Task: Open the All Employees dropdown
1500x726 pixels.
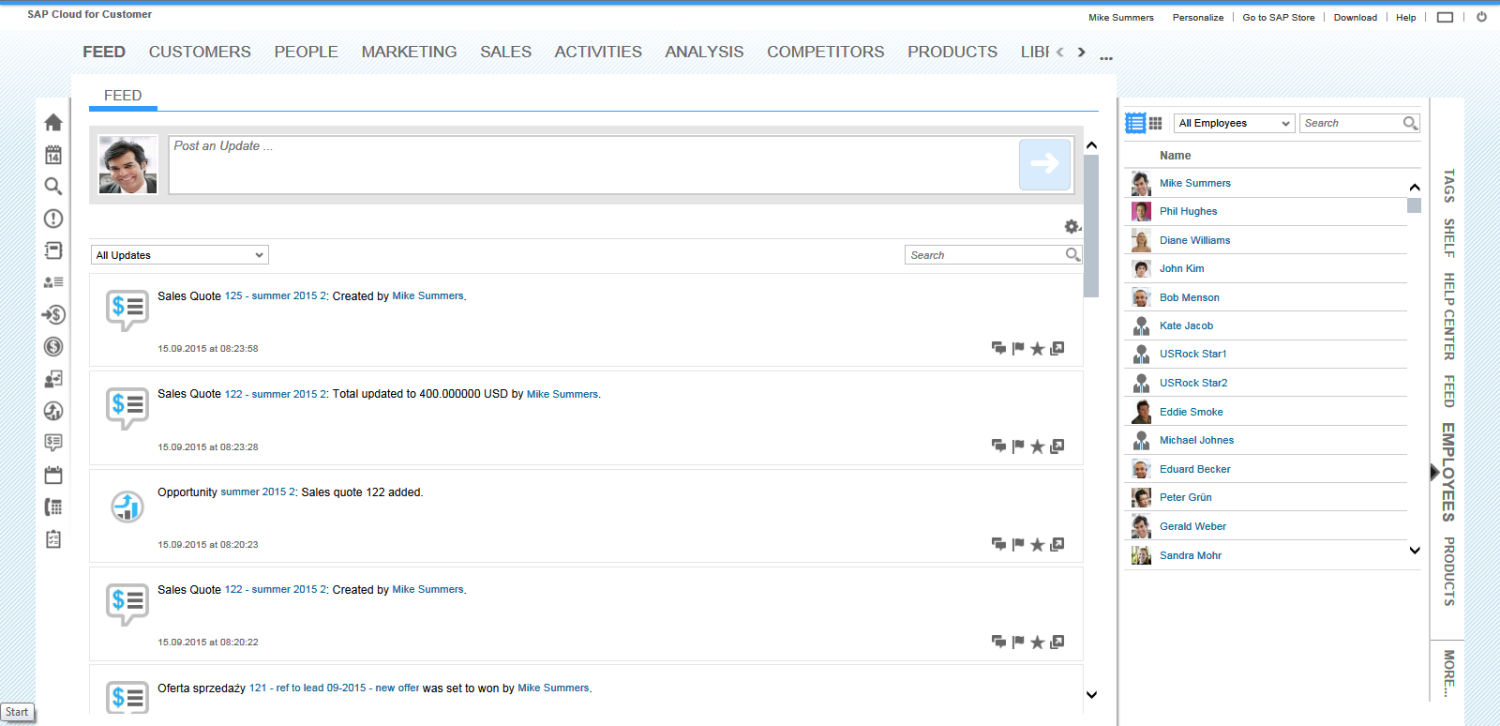Action: tap(1234, 123)
